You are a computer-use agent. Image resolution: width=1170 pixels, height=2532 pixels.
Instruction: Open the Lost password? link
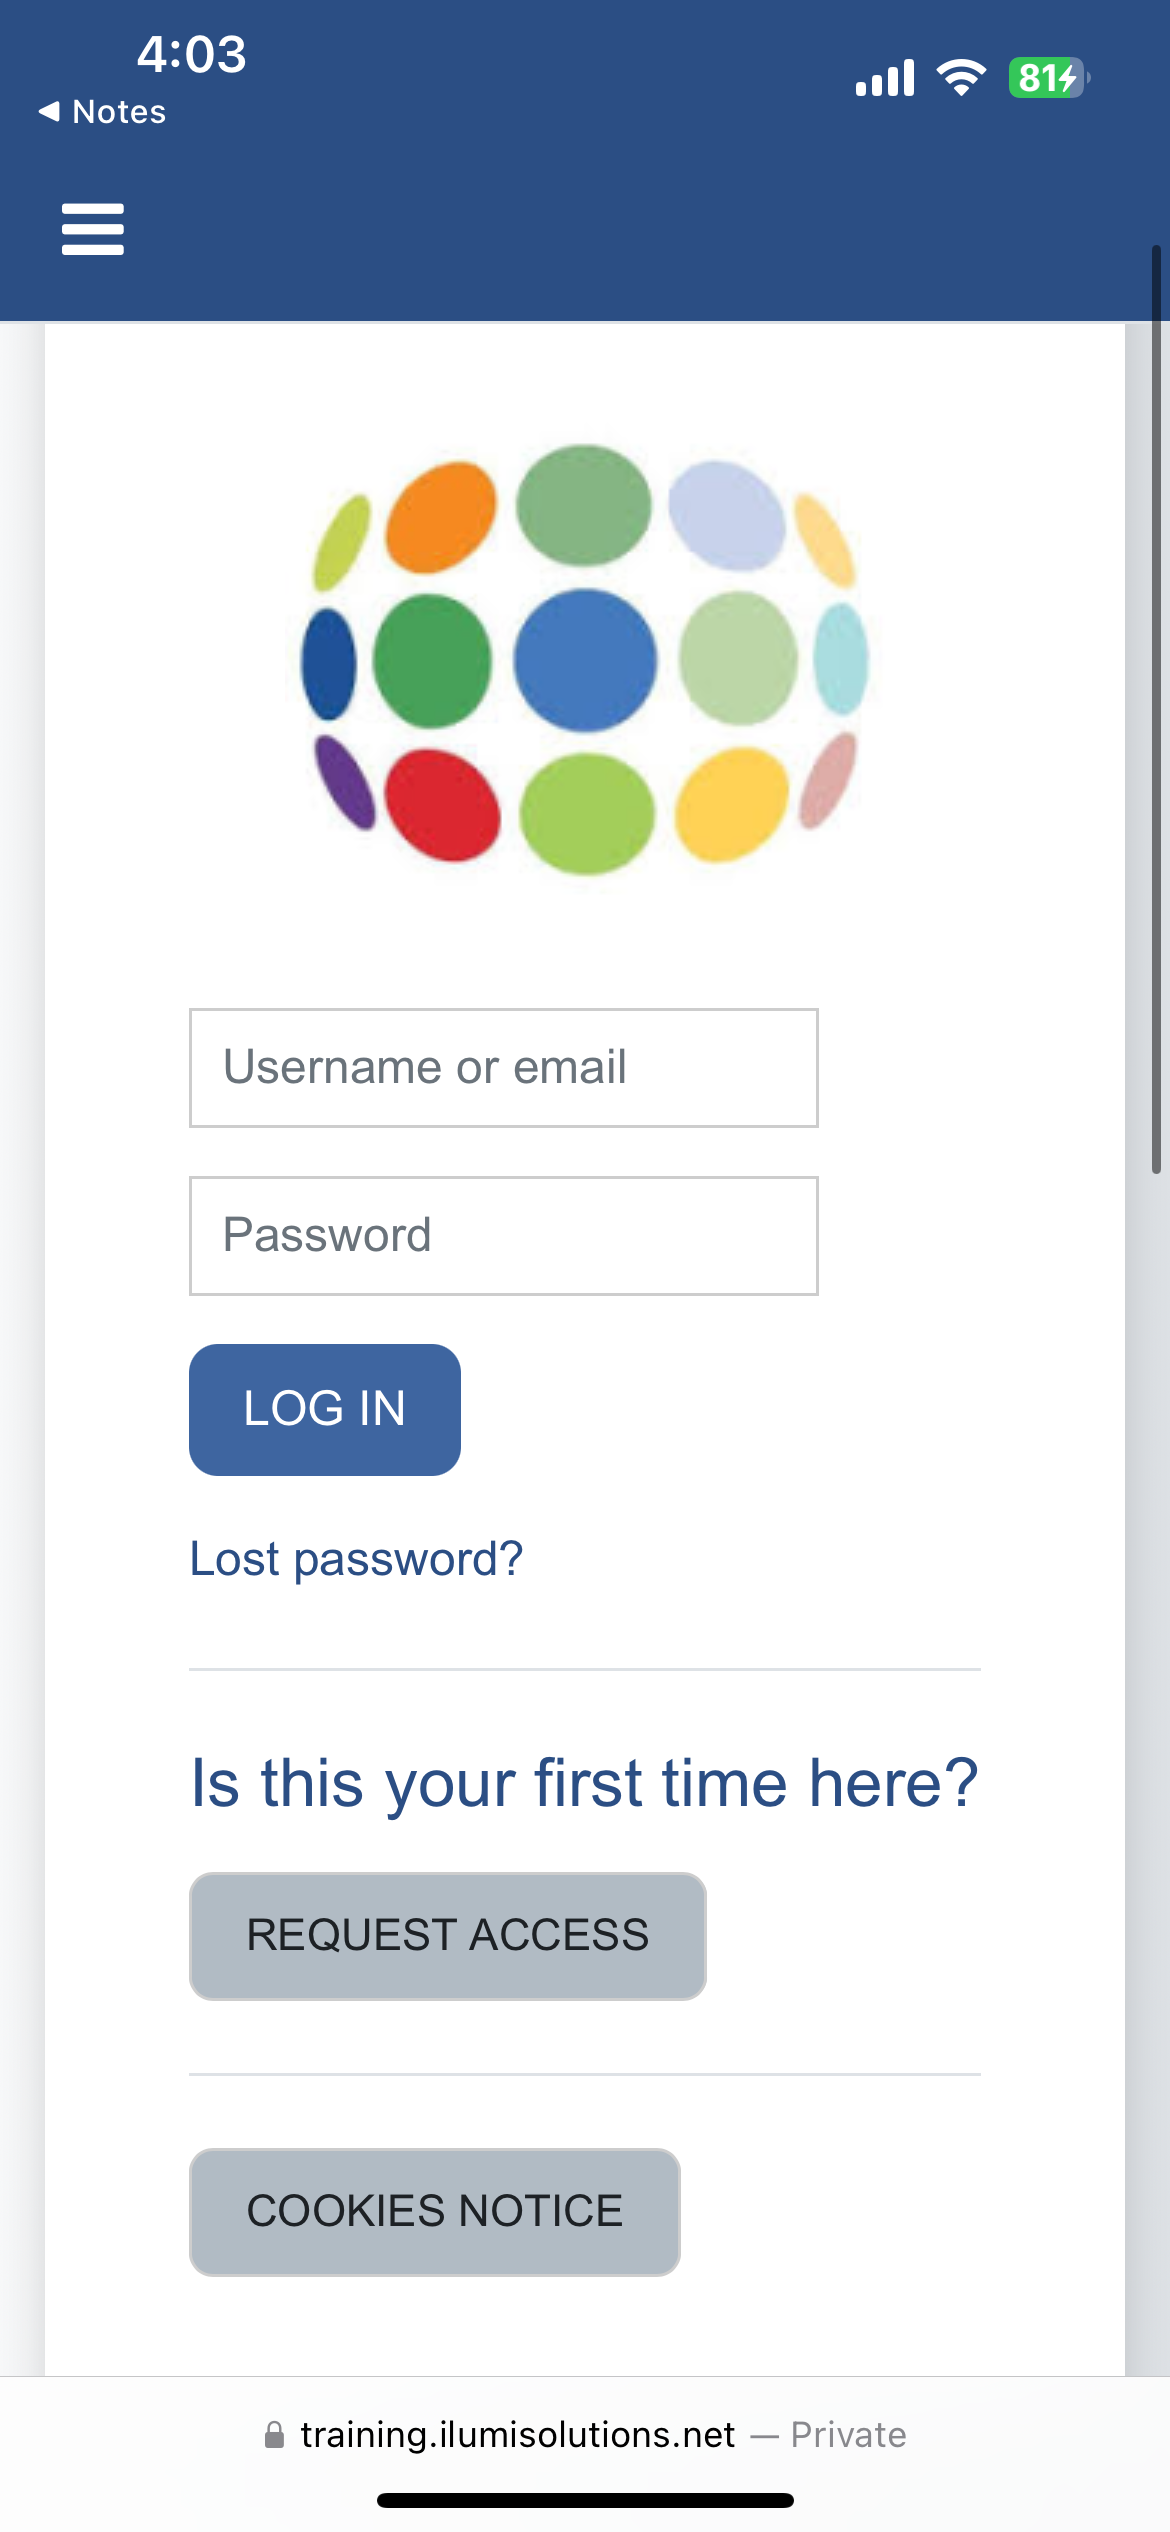[x=356, y=1559]
